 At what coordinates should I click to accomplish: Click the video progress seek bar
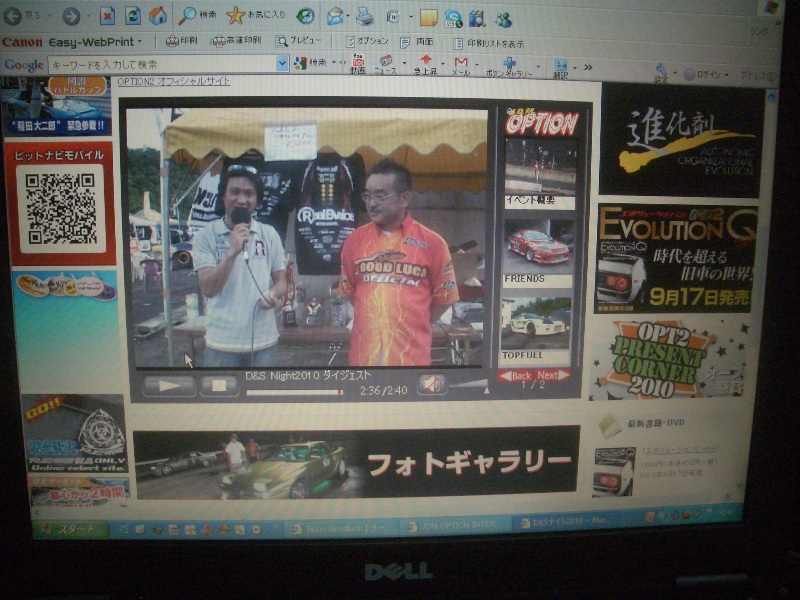click(294, 392)
